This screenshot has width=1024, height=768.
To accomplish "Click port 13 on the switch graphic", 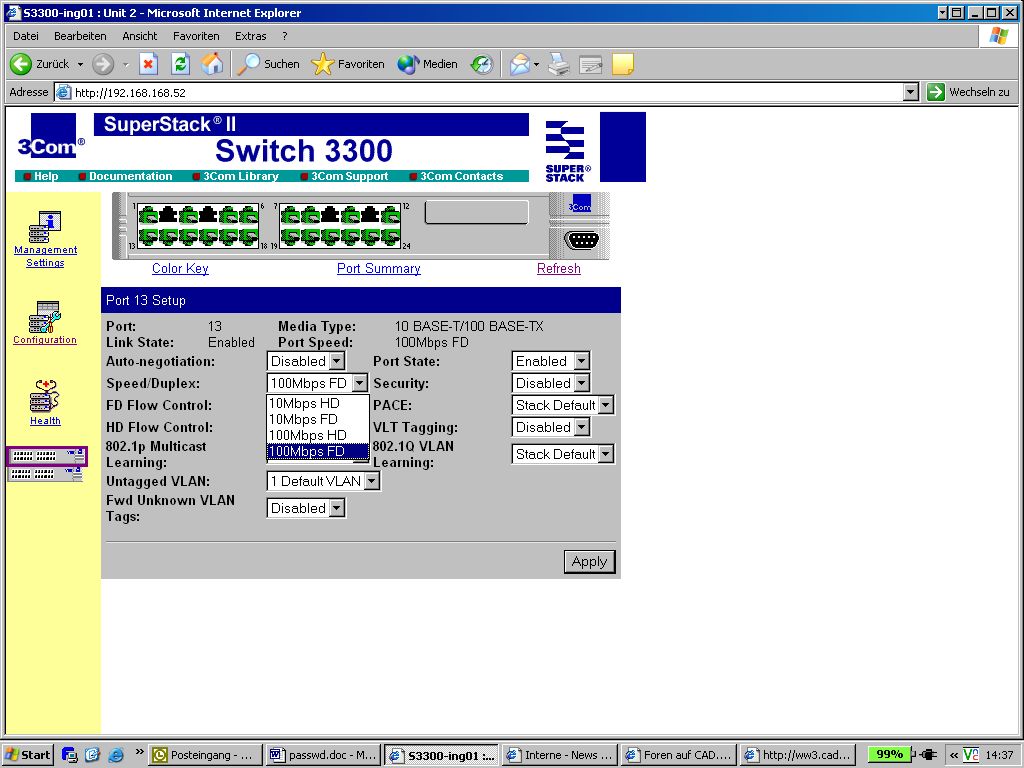I will [x=148, y=236].
